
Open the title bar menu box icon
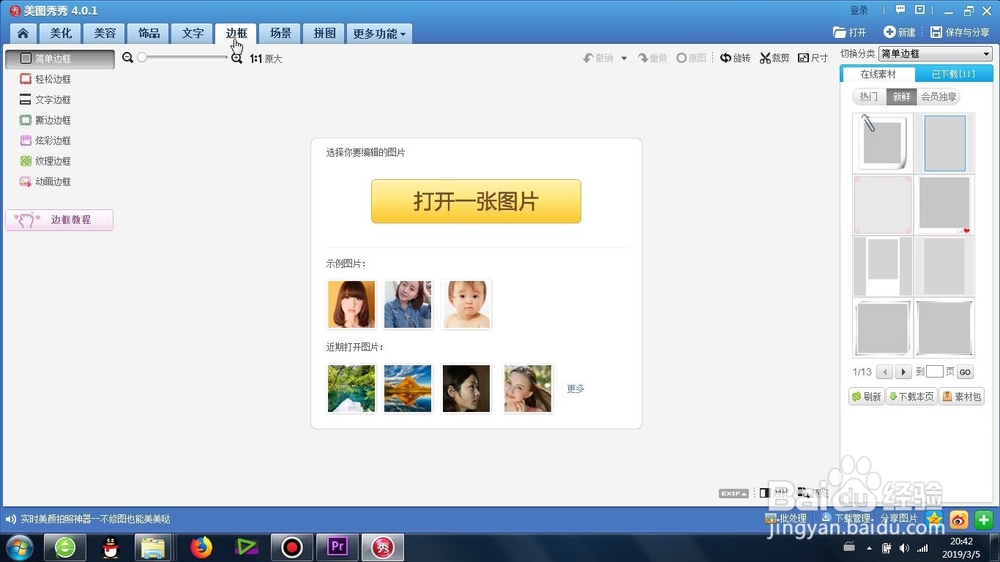pos(920,10)
